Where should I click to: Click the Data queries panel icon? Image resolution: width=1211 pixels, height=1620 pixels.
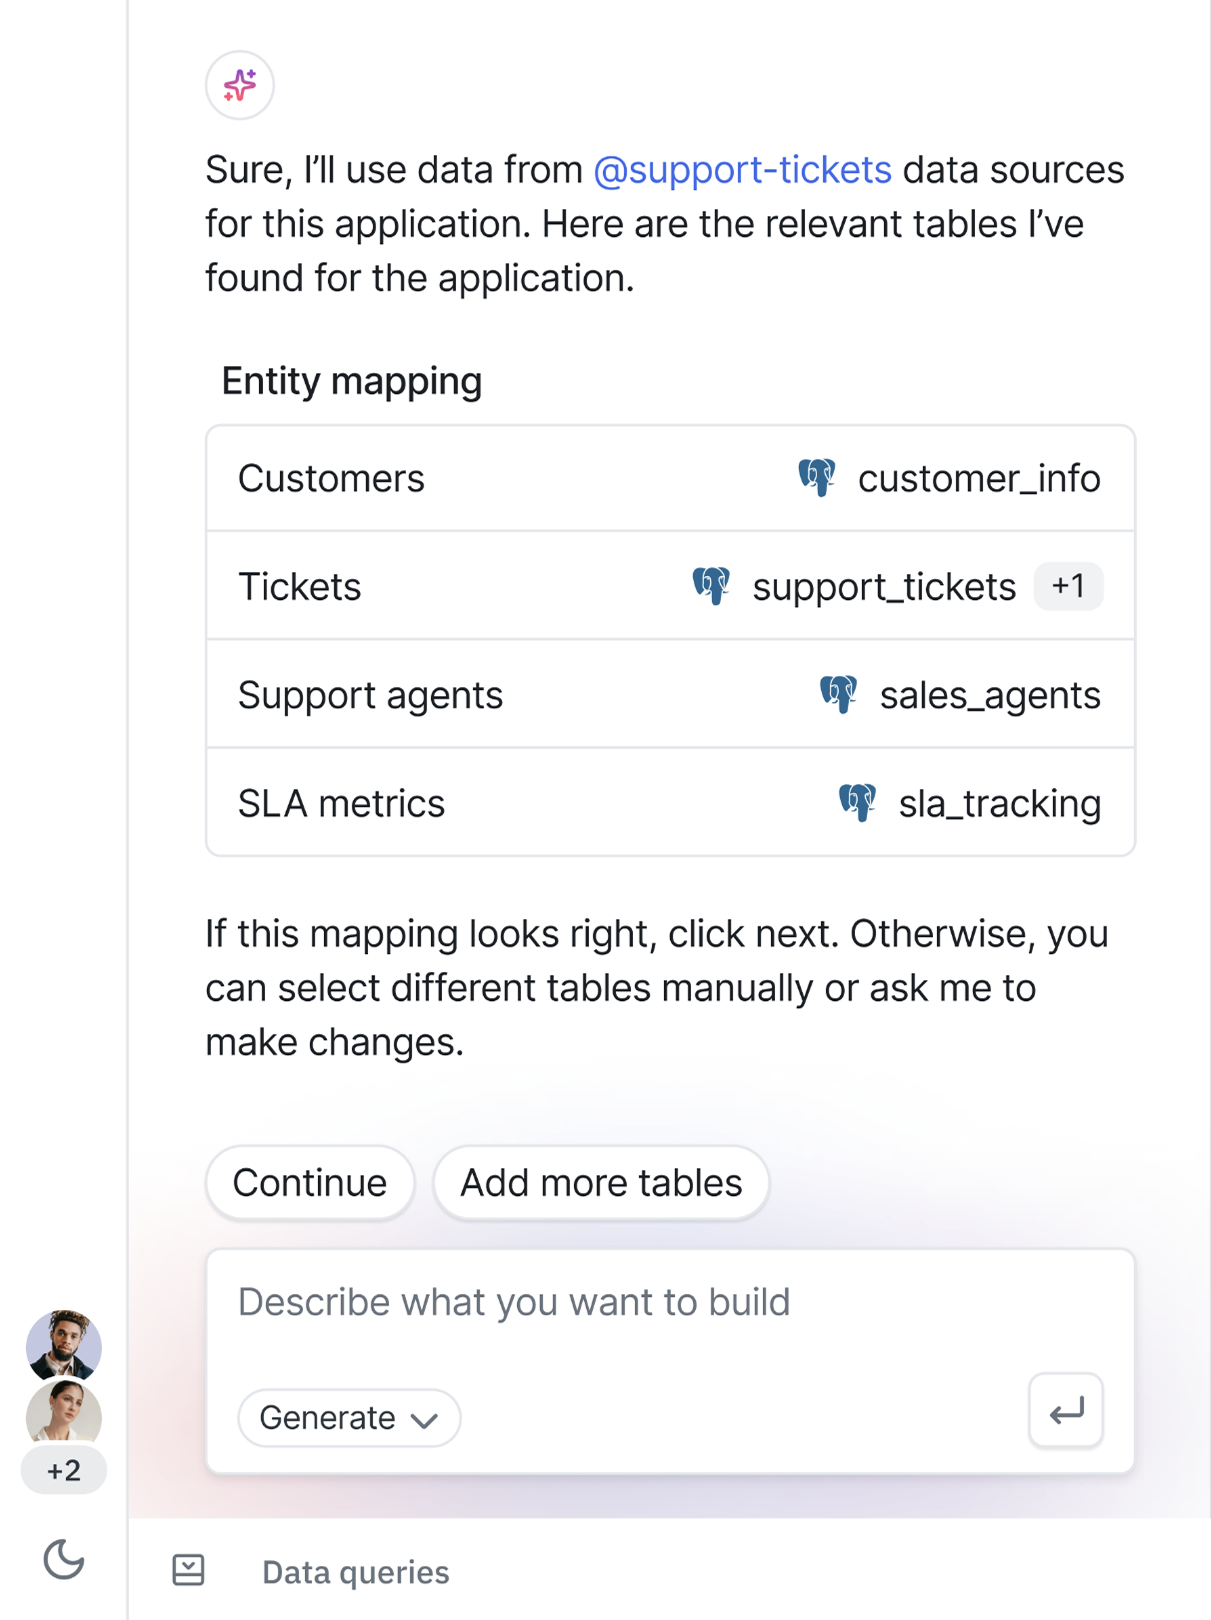click(x=188, y=1570)
